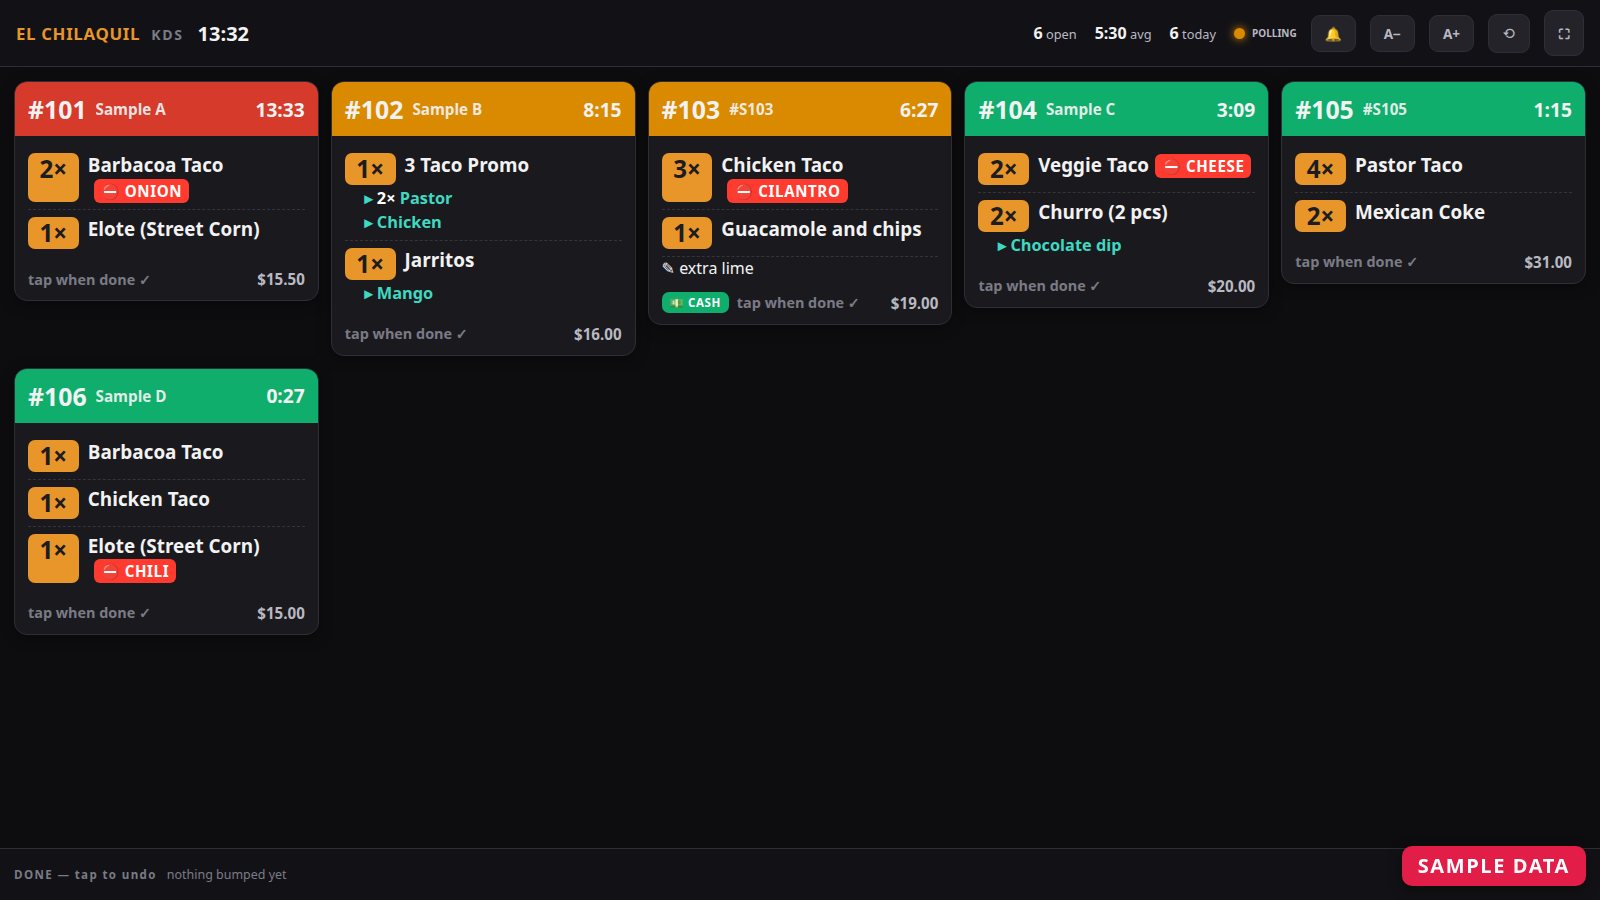Click the 2× Pastor modifier in order #102
This screenshot has width=1600, height=900.
[x=408, y=199]
